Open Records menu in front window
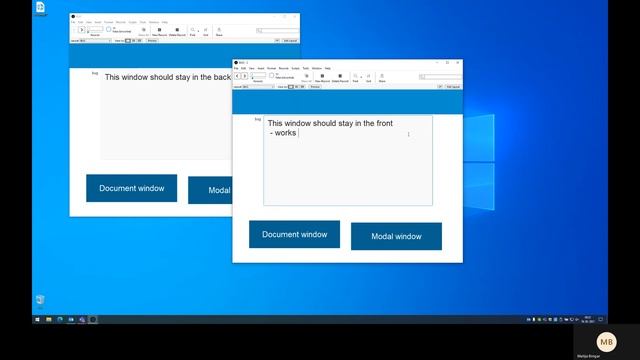The height and width of the screenshot is (360, 640). pyautogui.click(x=284, y=68)
